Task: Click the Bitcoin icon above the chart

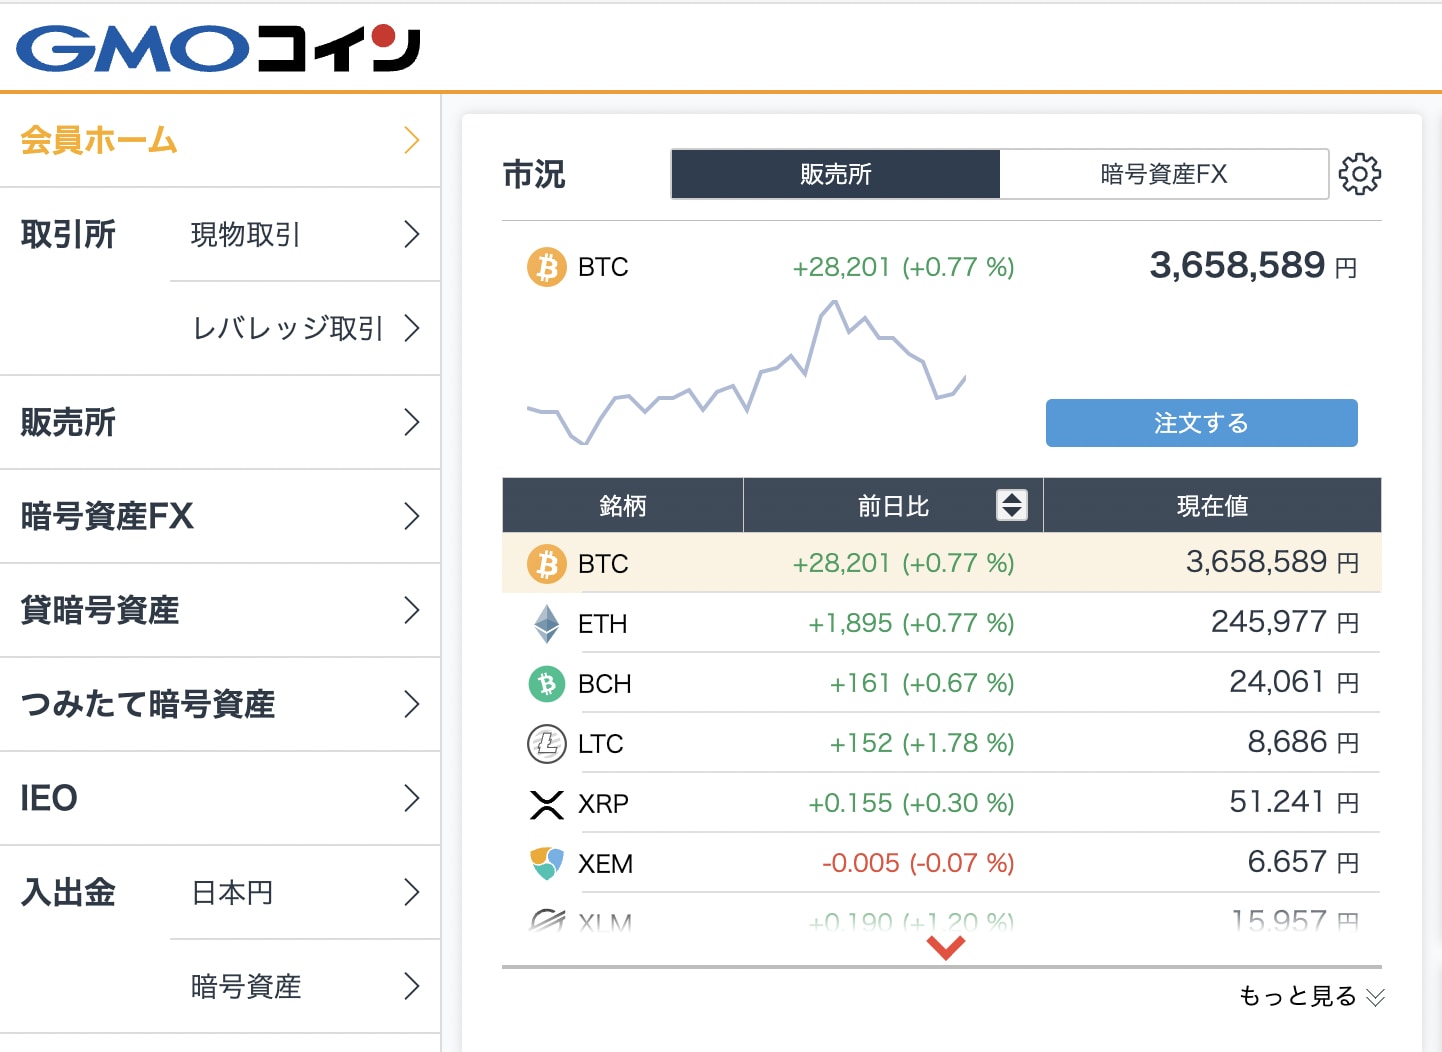Action: pos(547,267)
